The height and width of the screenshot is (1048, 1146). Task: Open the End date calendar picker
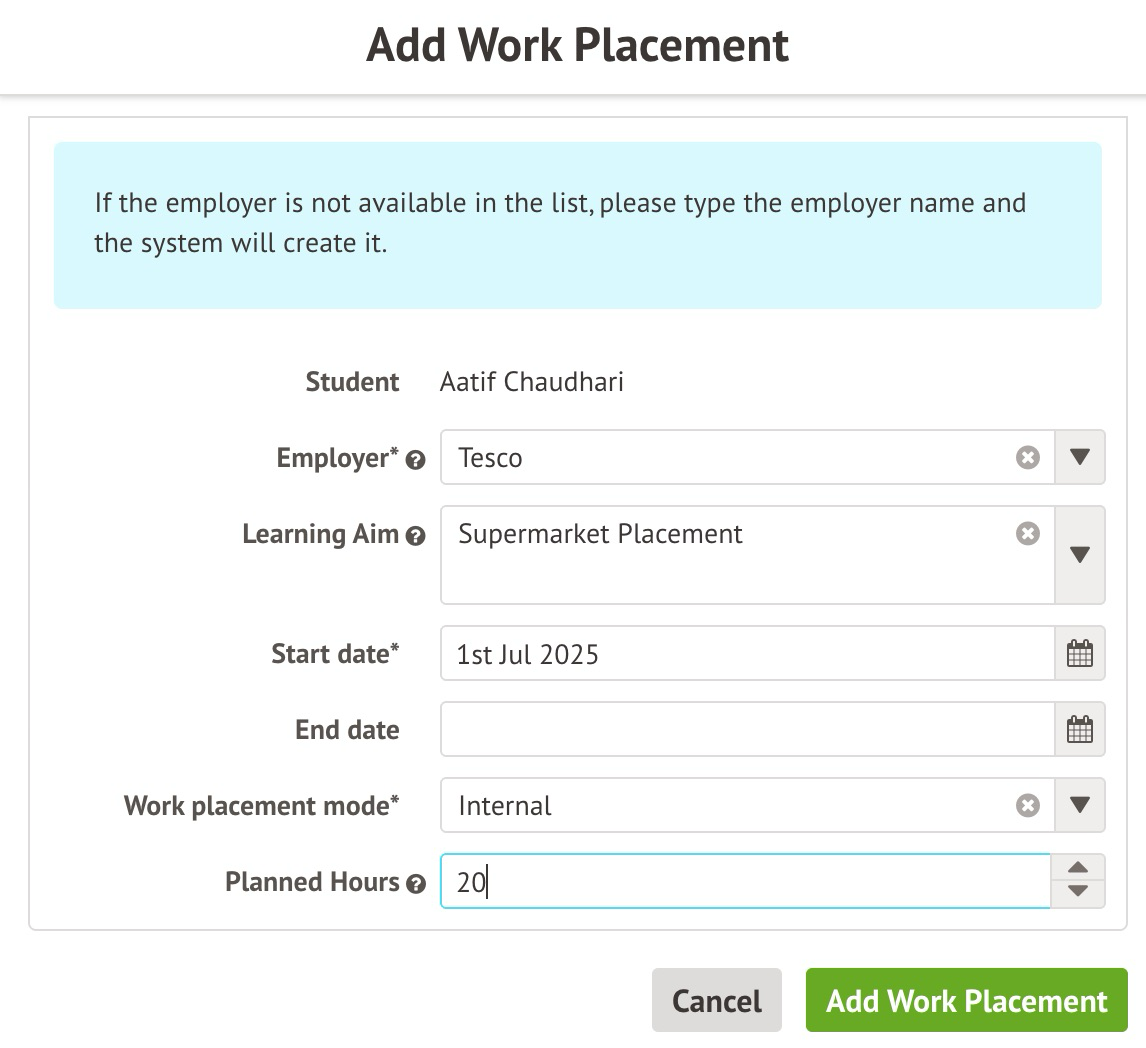(x=1080, y=730)
